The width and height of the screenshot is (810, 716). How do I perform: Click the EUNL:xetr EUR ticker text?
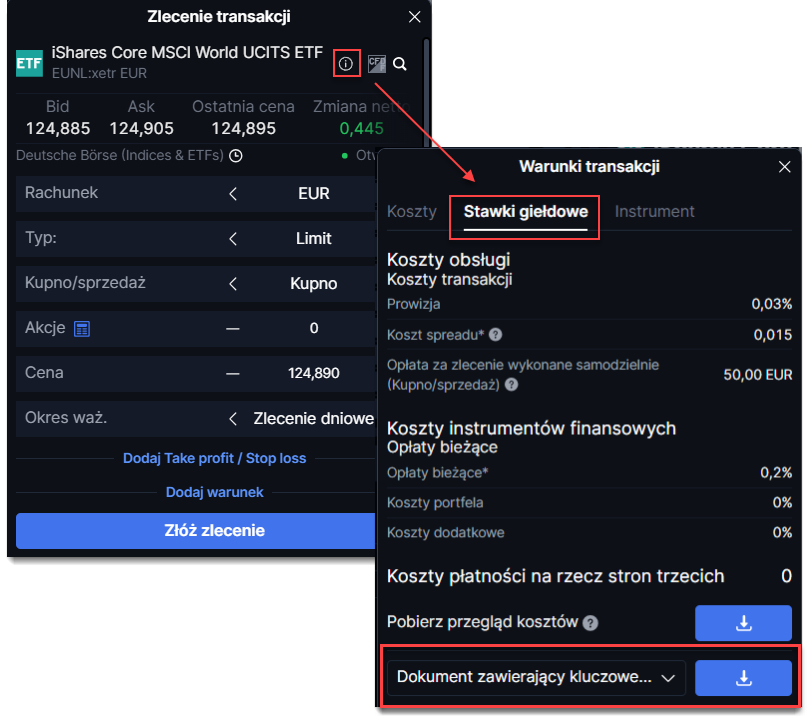coord(99,73)
